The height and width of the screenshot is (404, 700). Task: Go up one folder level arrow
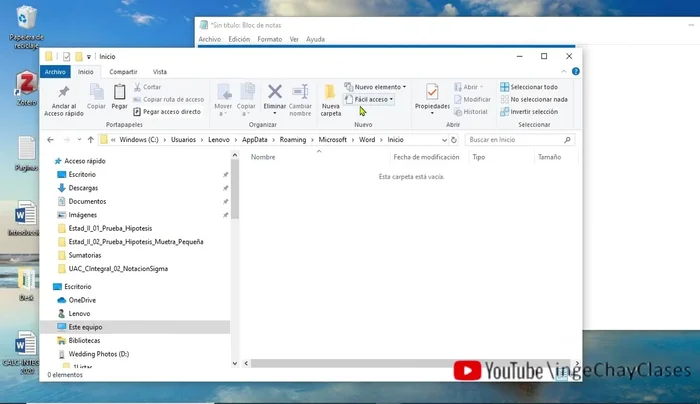[91, 140]
